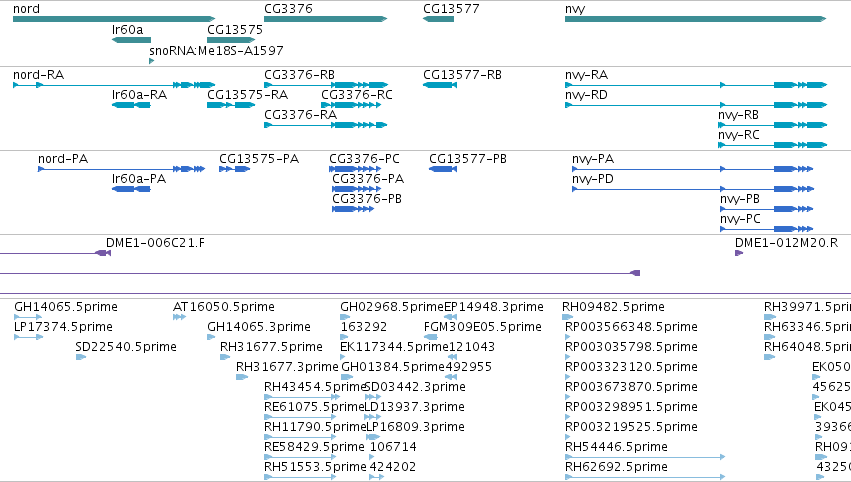
Task: Click the CG3376-RC transcript label
Action: (357, 95)
